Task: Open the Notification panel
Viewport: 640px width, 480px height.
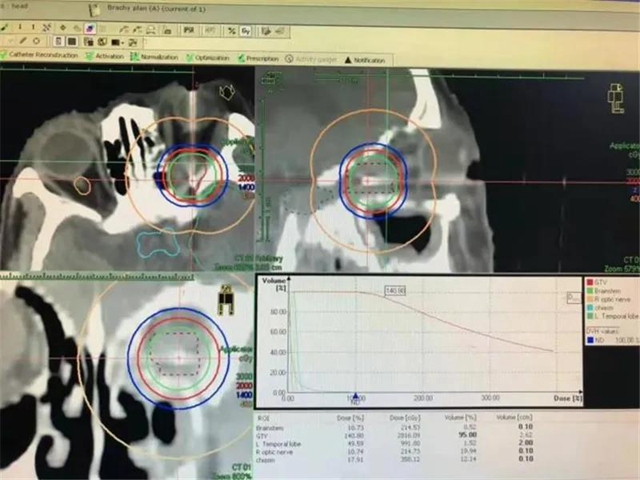Action: click(364, 60)
